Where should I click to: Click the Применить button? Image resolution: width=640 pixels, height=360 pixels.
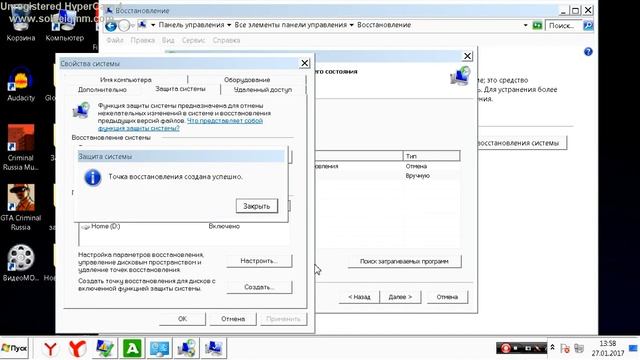point(283,319)
